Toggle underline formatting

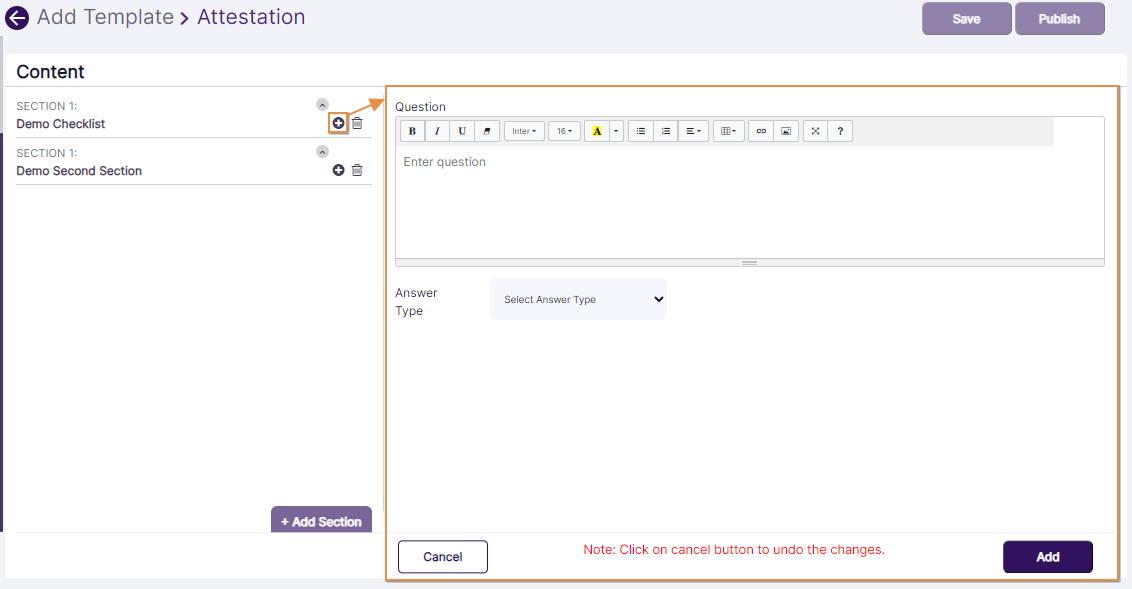[461, 130]
